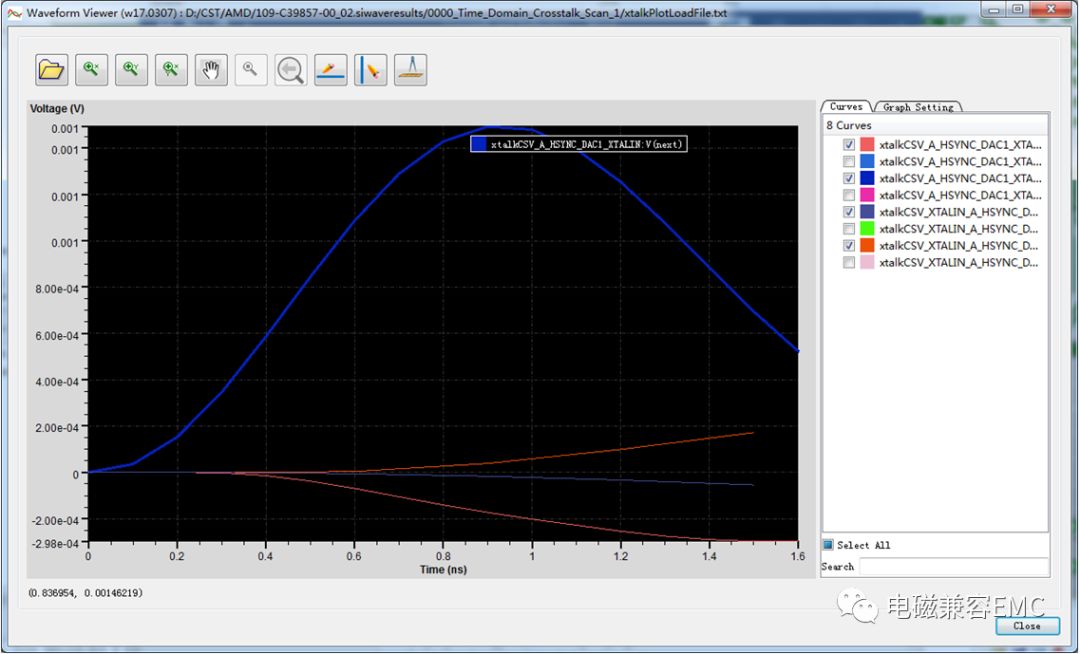1080x654 pixels.
Task: Activate the pan hand tool
Action: (x=211, y=70)
